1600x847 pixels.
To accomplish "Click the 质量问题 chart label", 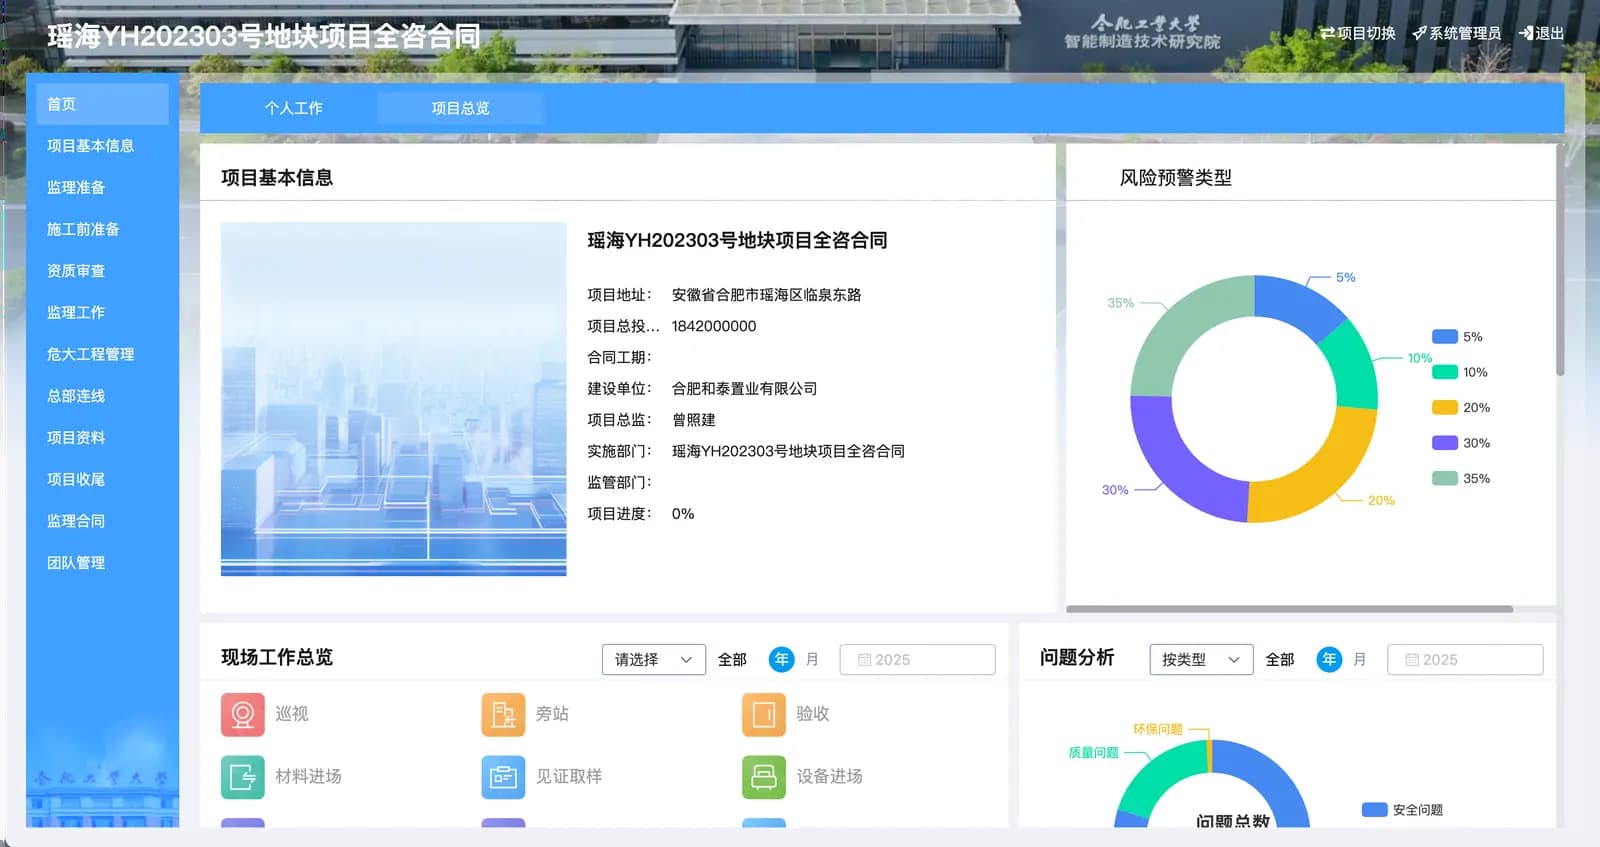I will point(1093,753).
